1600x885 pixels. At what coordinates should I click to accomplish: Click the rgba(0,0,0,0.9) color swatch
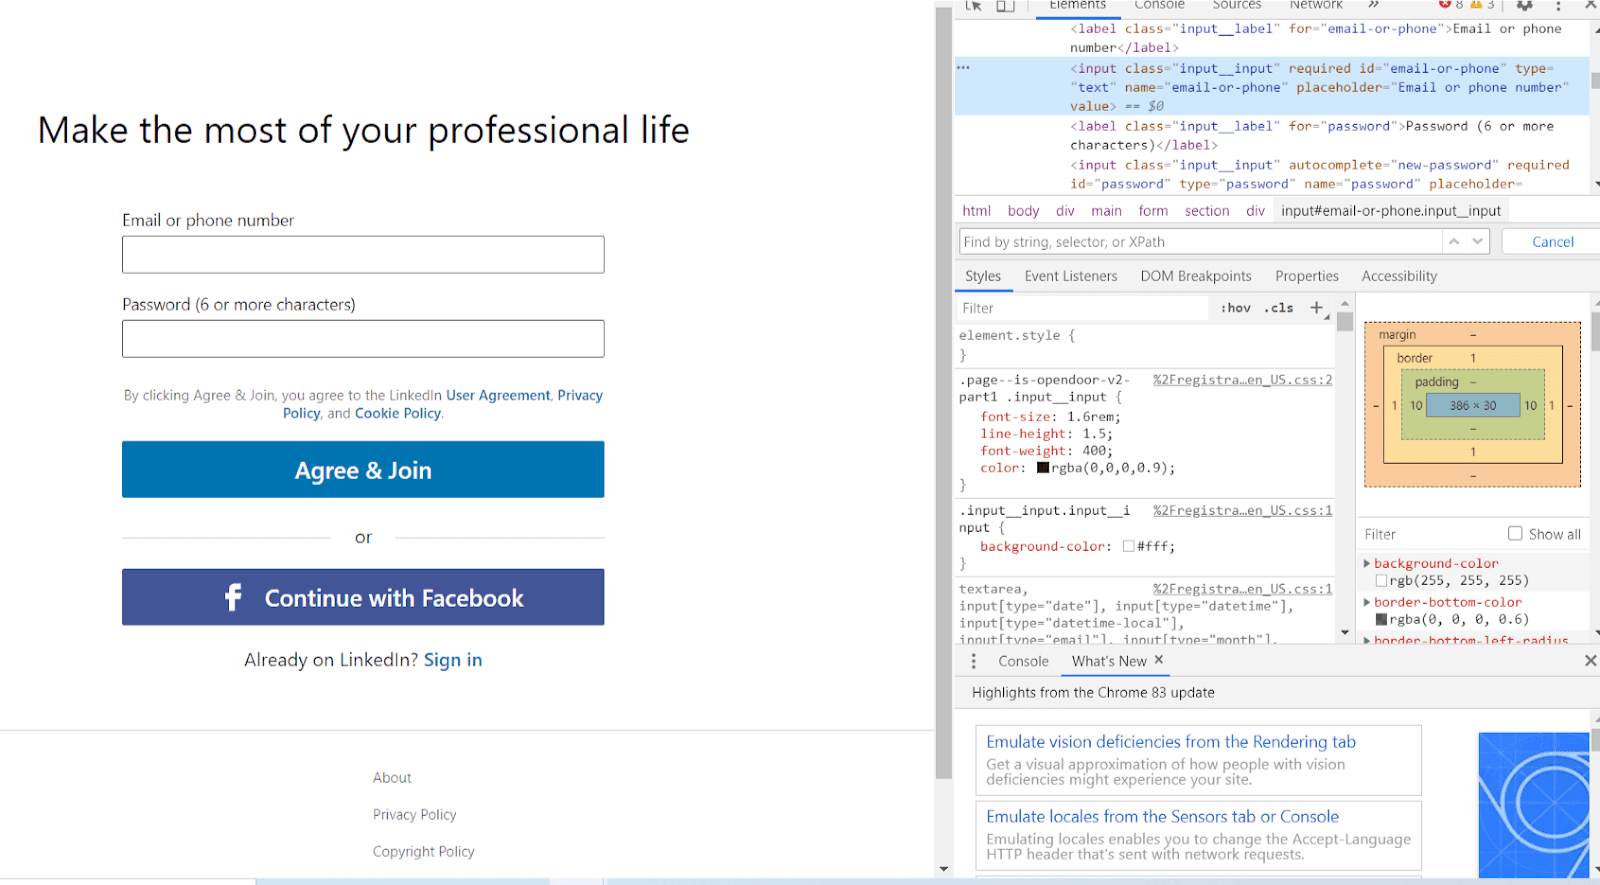tap(1043, 468)
